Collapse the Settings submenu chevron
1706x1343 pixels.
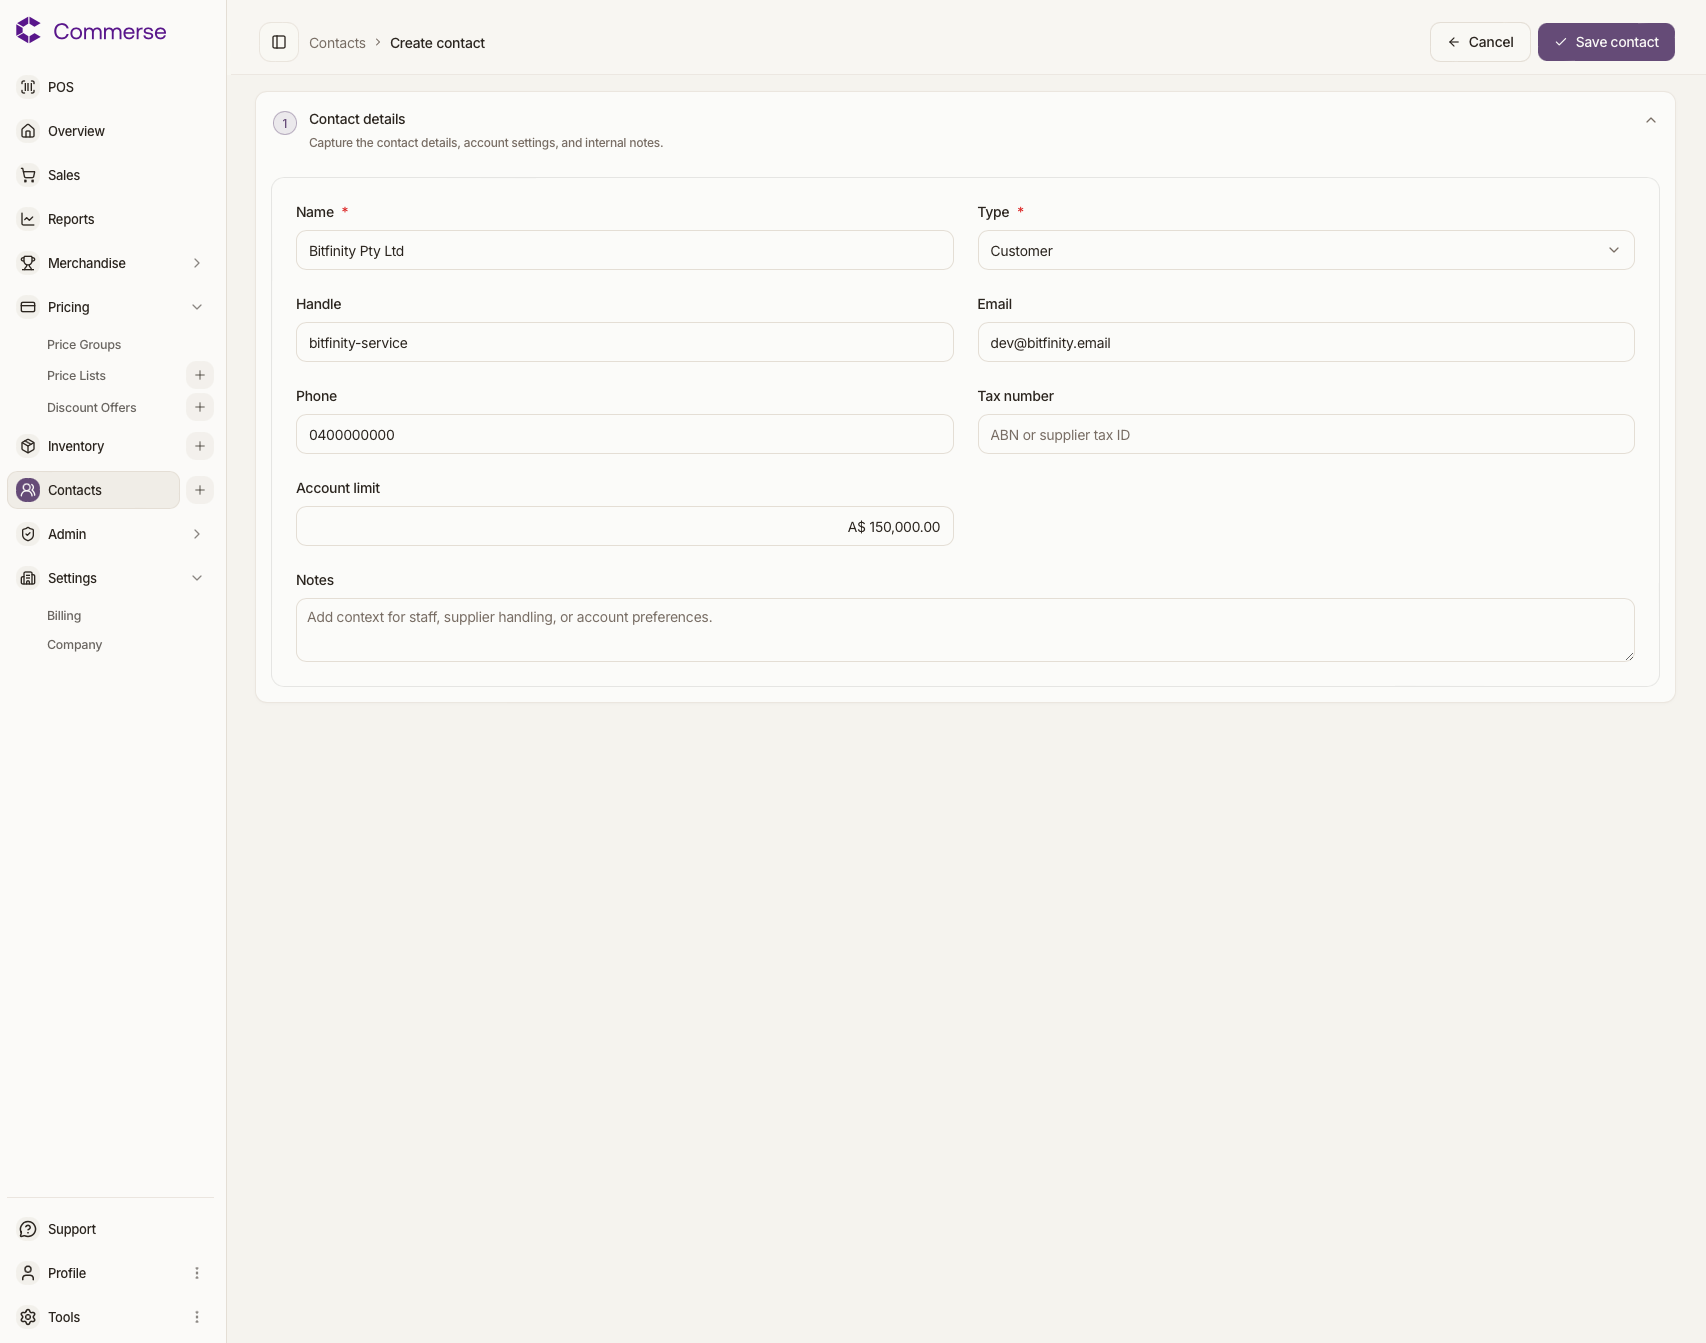197,578
